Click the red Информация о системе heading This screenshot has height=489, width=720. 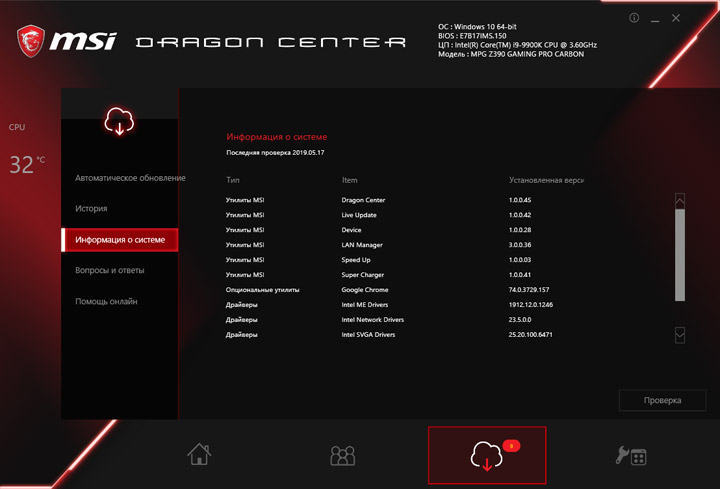tap(277, 137)
